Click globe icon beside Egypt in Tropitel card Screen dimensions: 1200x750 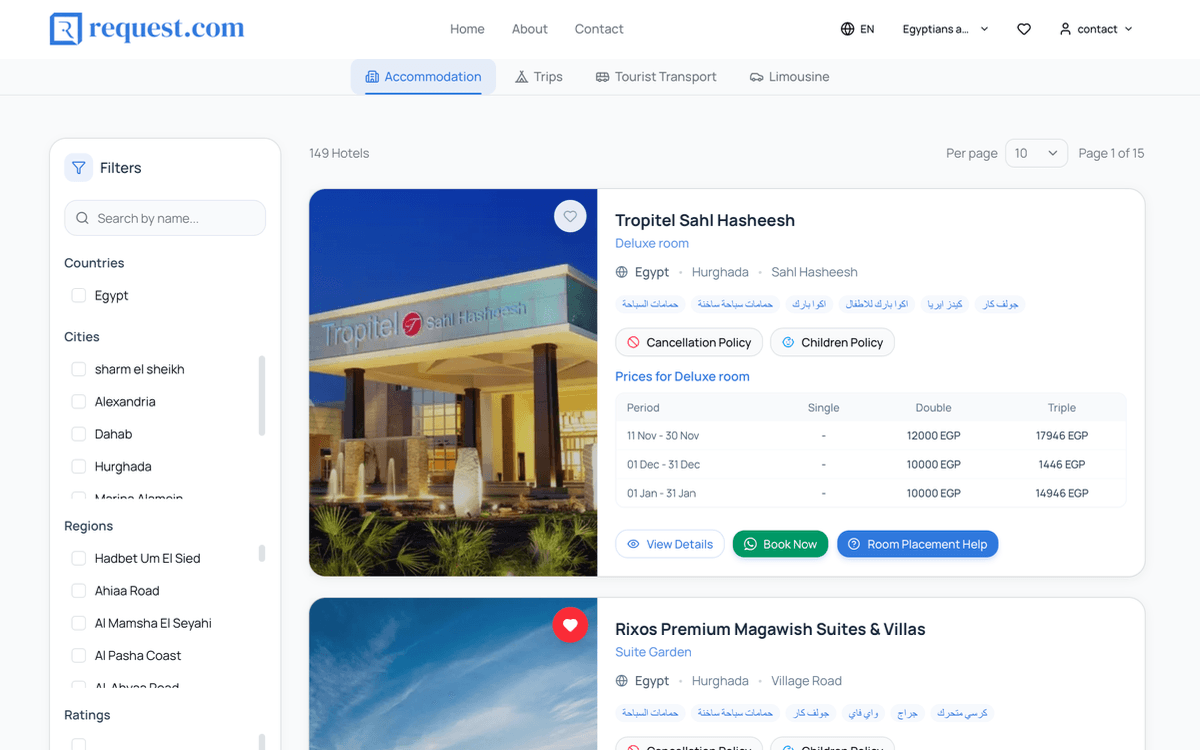pyautogui.click(x=622, y=272)
